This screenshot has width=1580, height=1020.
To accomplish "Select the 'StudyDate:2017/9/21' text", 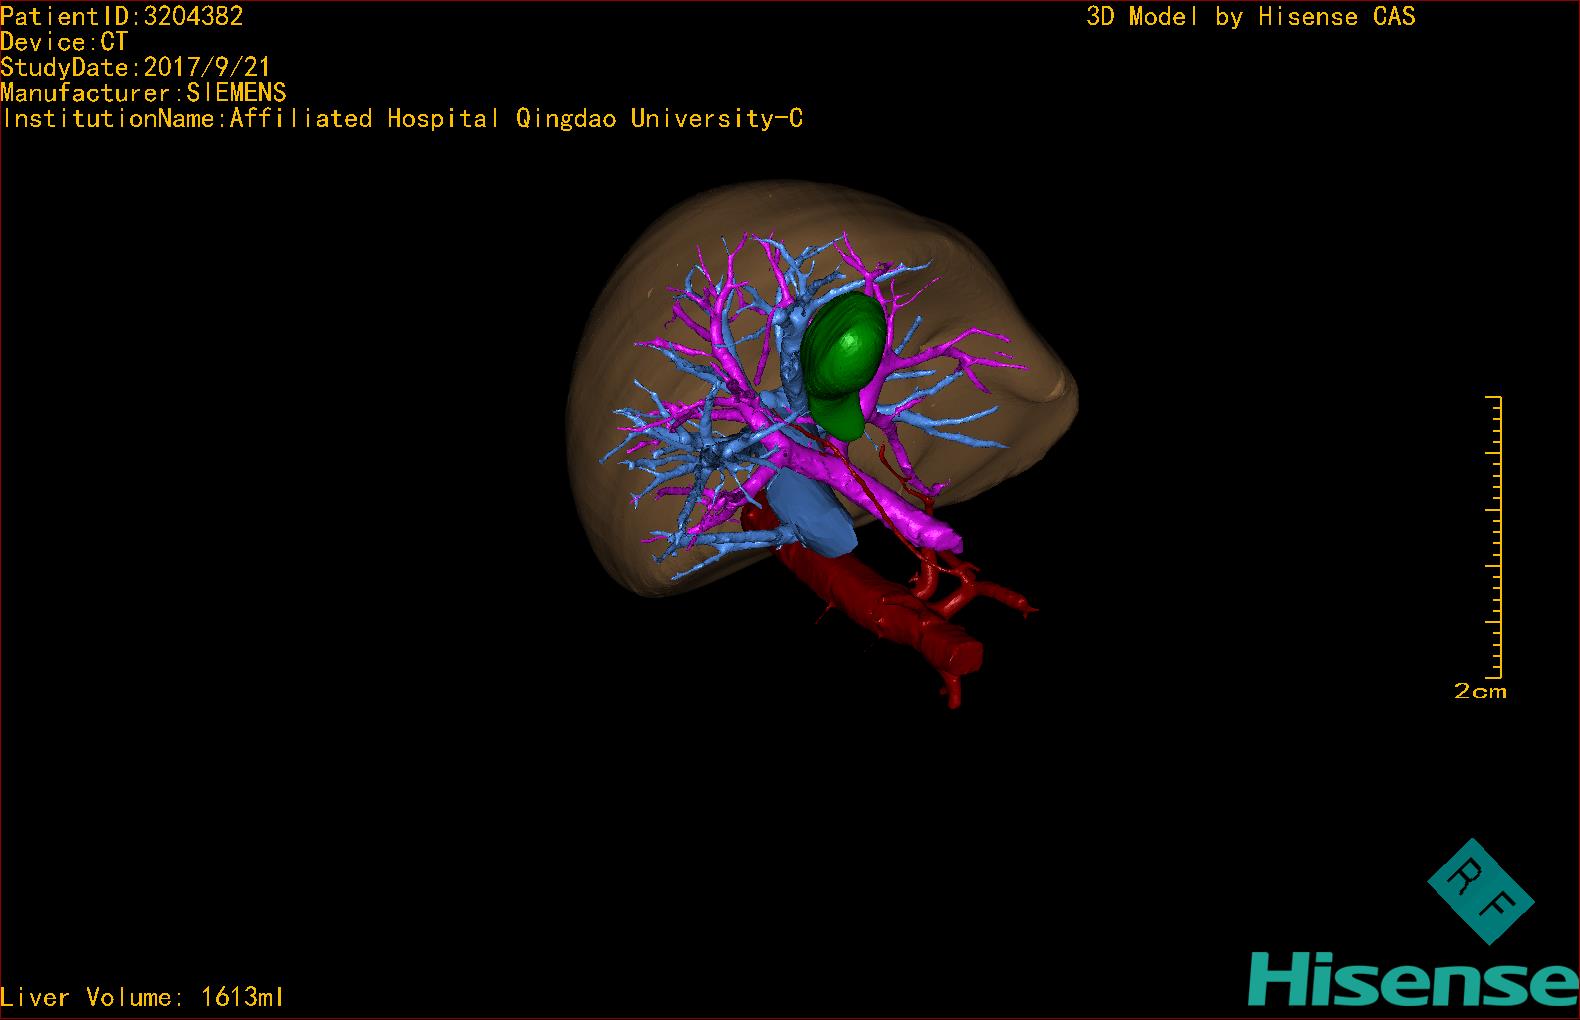I will click(136, 67).
